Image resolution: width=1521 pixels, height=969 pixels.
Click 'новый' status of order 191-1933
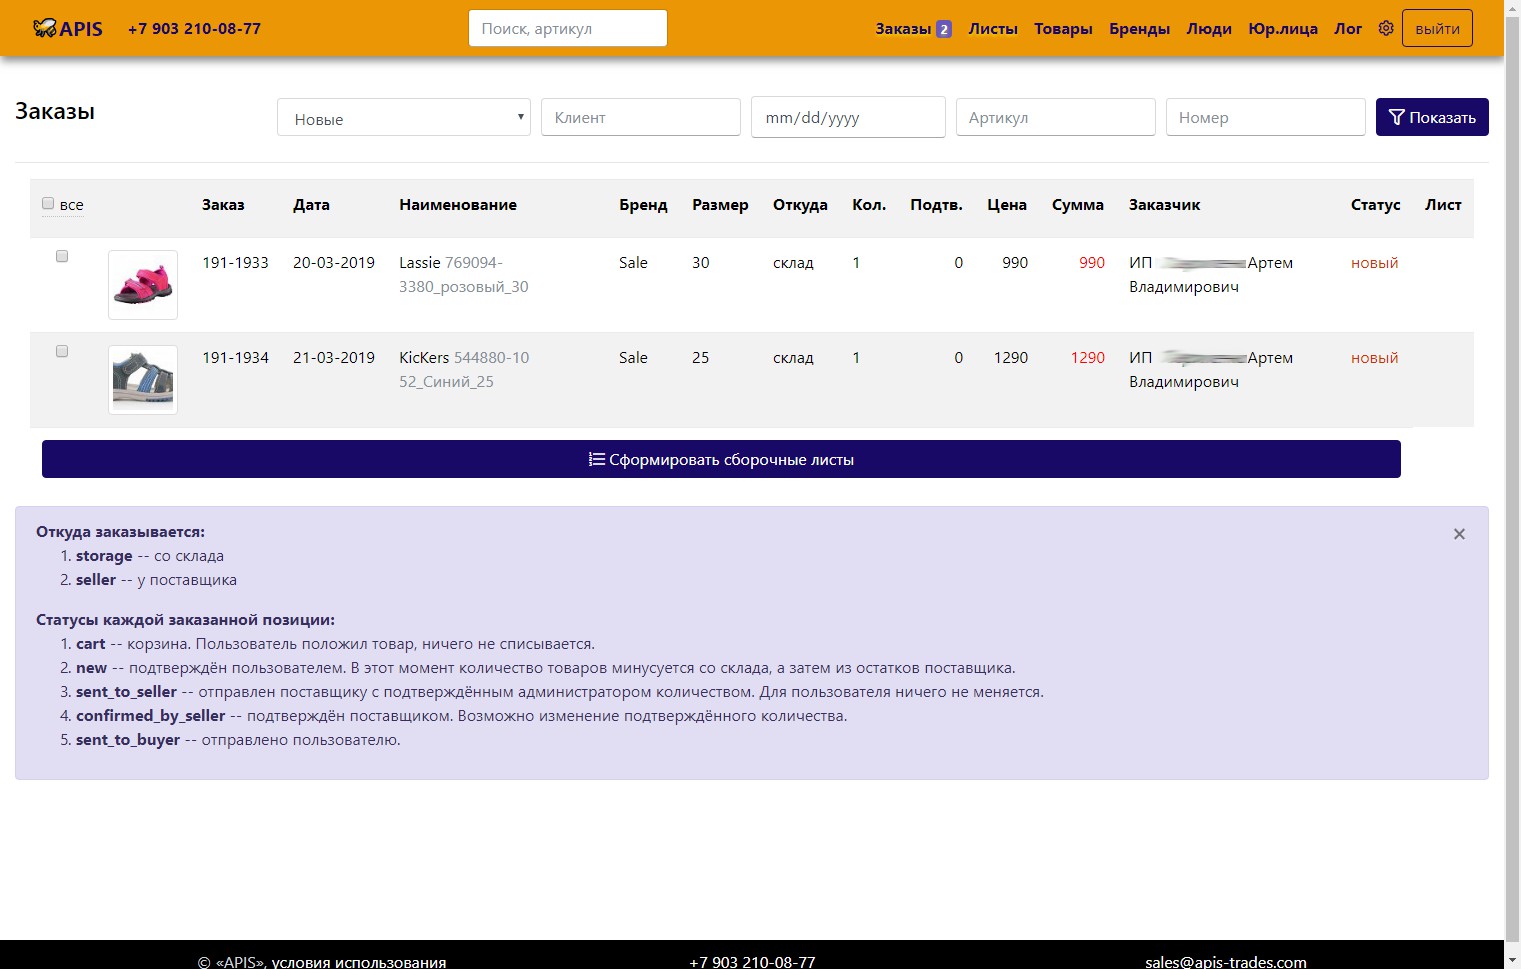click(x=1374, y=263)
